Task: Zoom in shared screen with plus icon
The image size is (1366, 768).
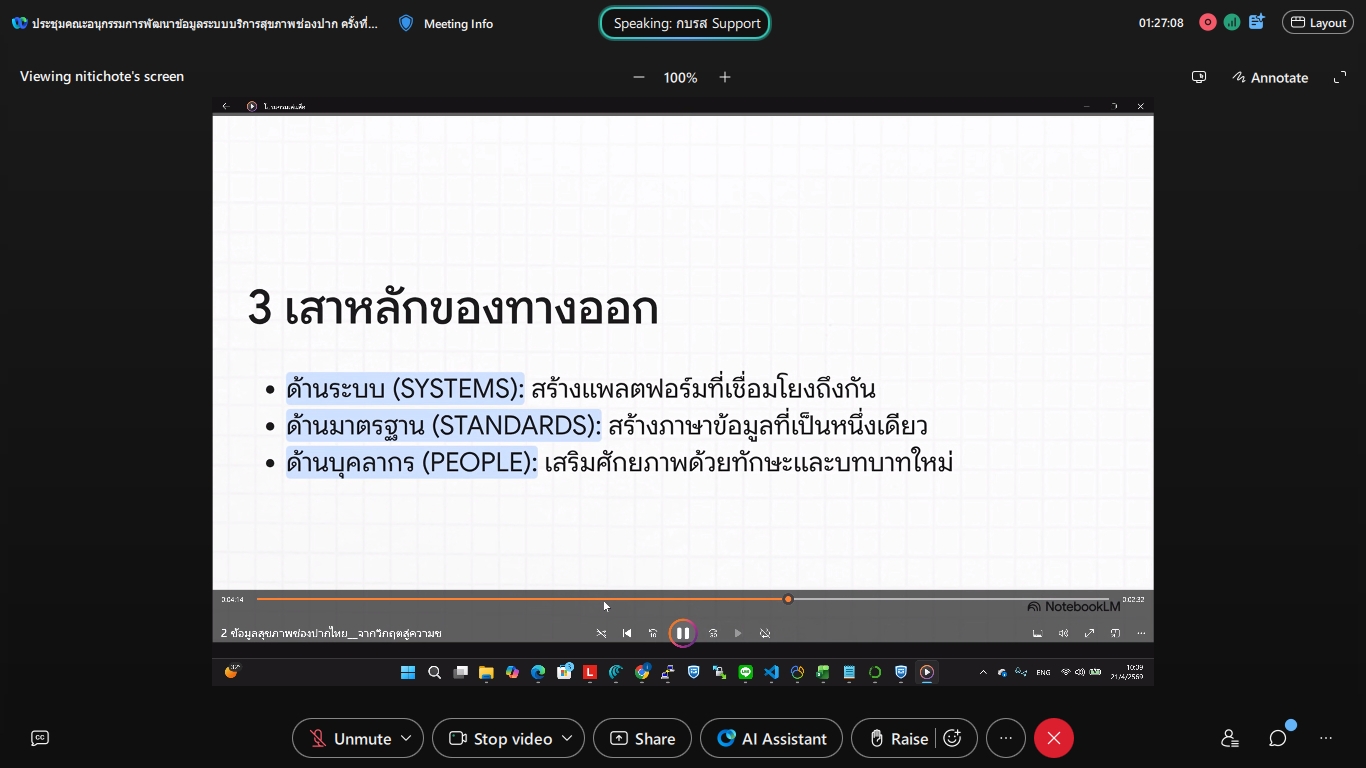Action: 725,77
